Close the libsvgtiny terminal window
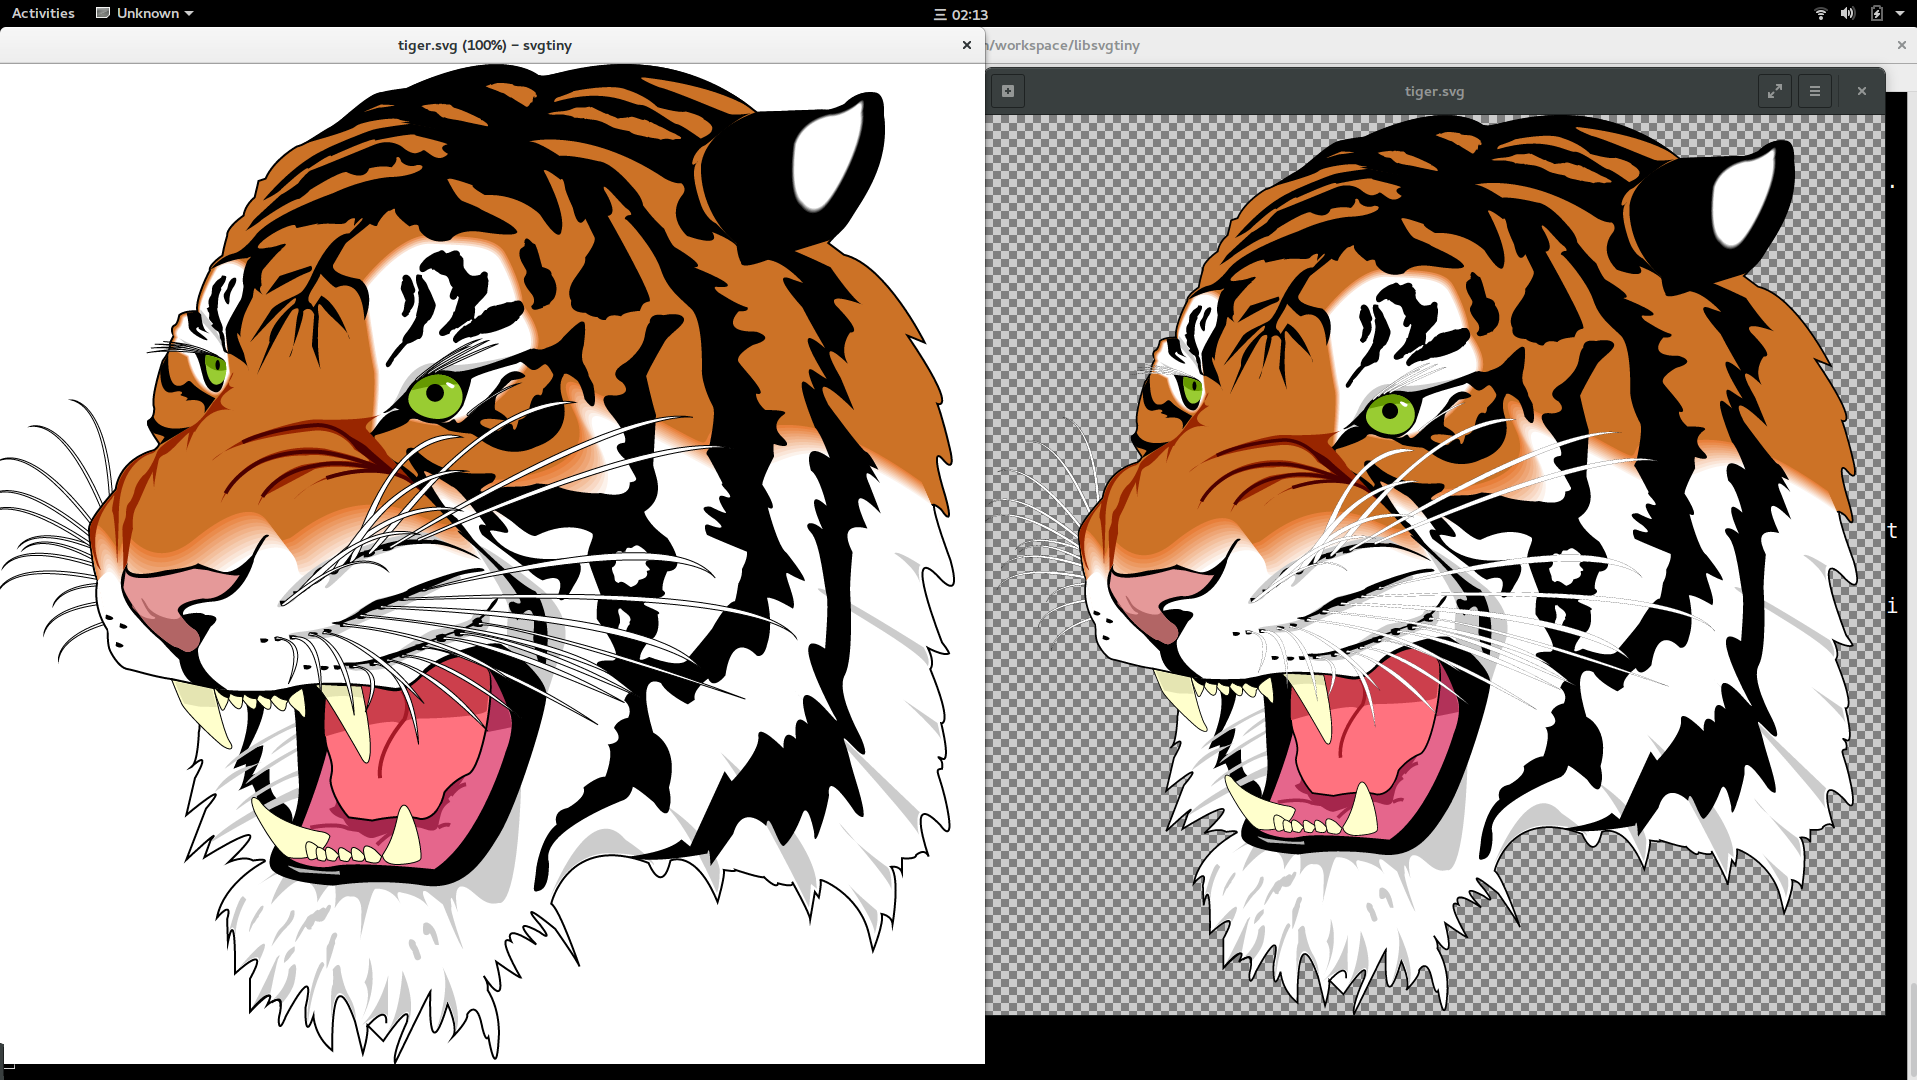 1901,45
